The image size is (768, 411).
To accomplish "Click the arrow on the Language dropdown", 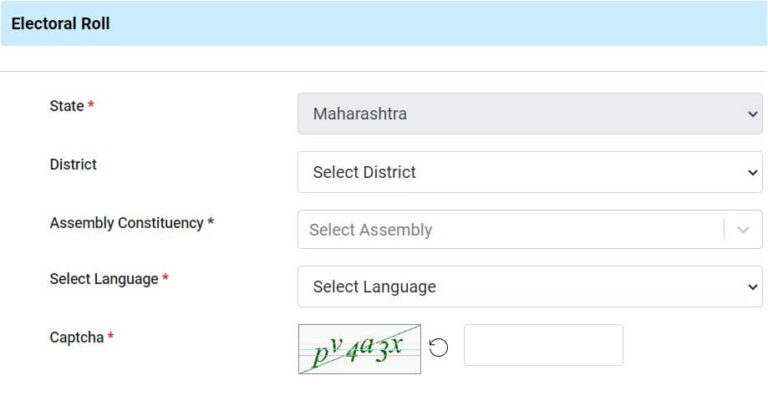I will [x=753, y=287].
